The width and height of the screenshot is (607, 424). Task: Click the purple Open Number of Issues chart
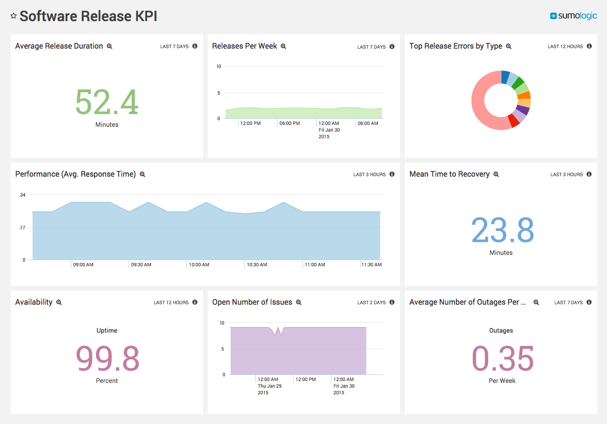click(x=298, y=352)
